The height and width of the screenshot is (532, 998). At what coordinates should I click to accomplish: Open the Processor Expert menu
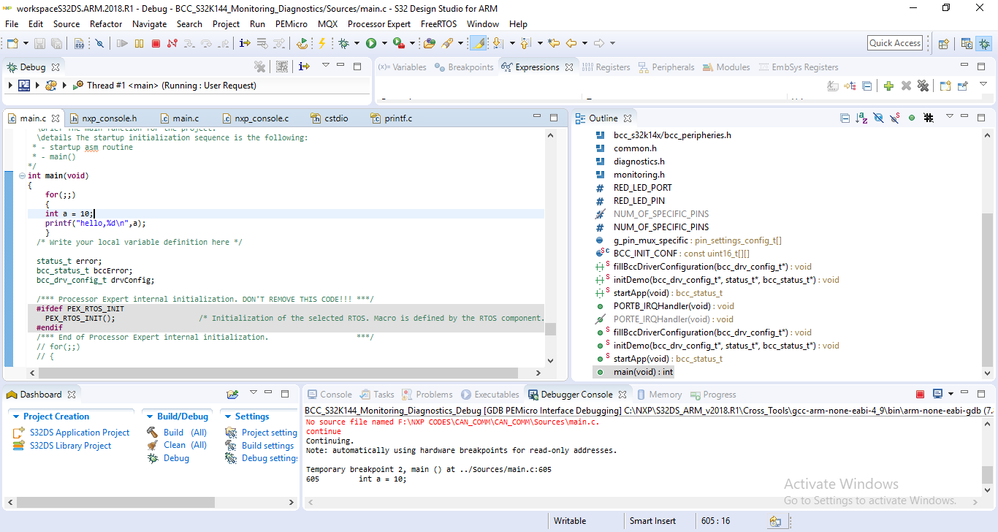(x=380, y=23)
